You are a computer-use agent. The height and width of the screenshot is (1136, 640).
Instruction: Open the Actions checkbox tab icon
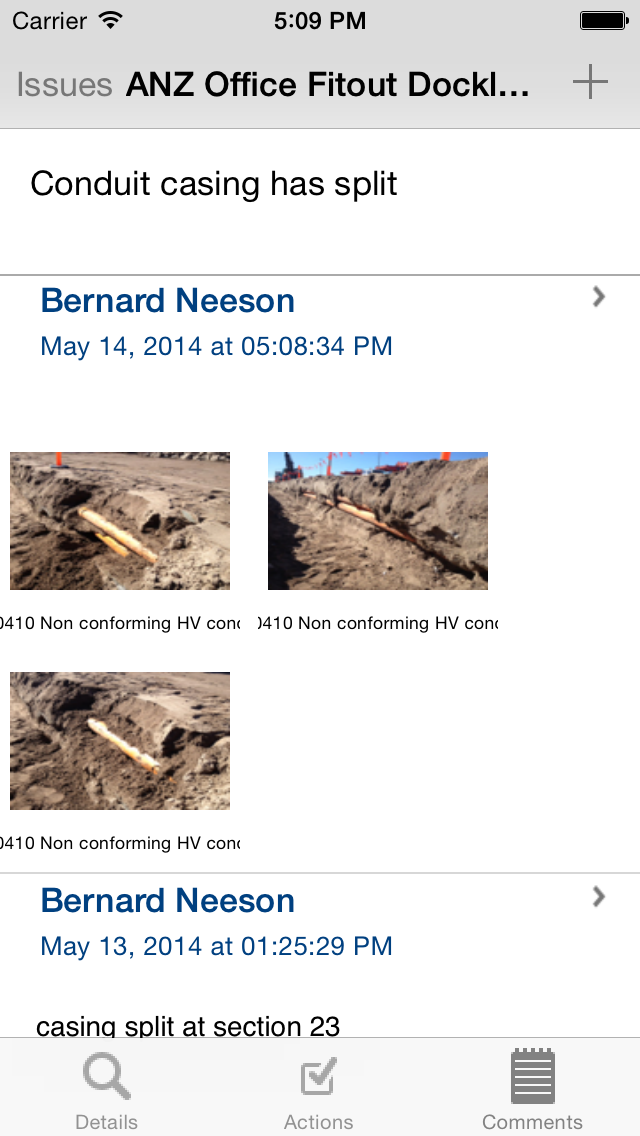click(x=319, y=1080)
